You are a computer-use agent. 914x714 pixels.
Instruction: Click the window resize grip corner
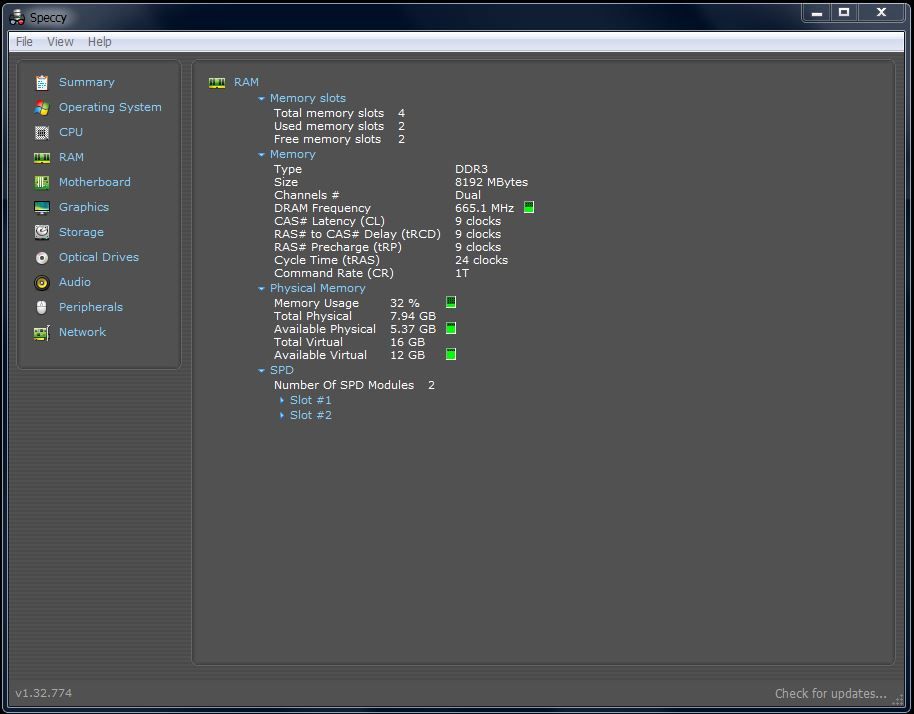click(x=898, y=700)
